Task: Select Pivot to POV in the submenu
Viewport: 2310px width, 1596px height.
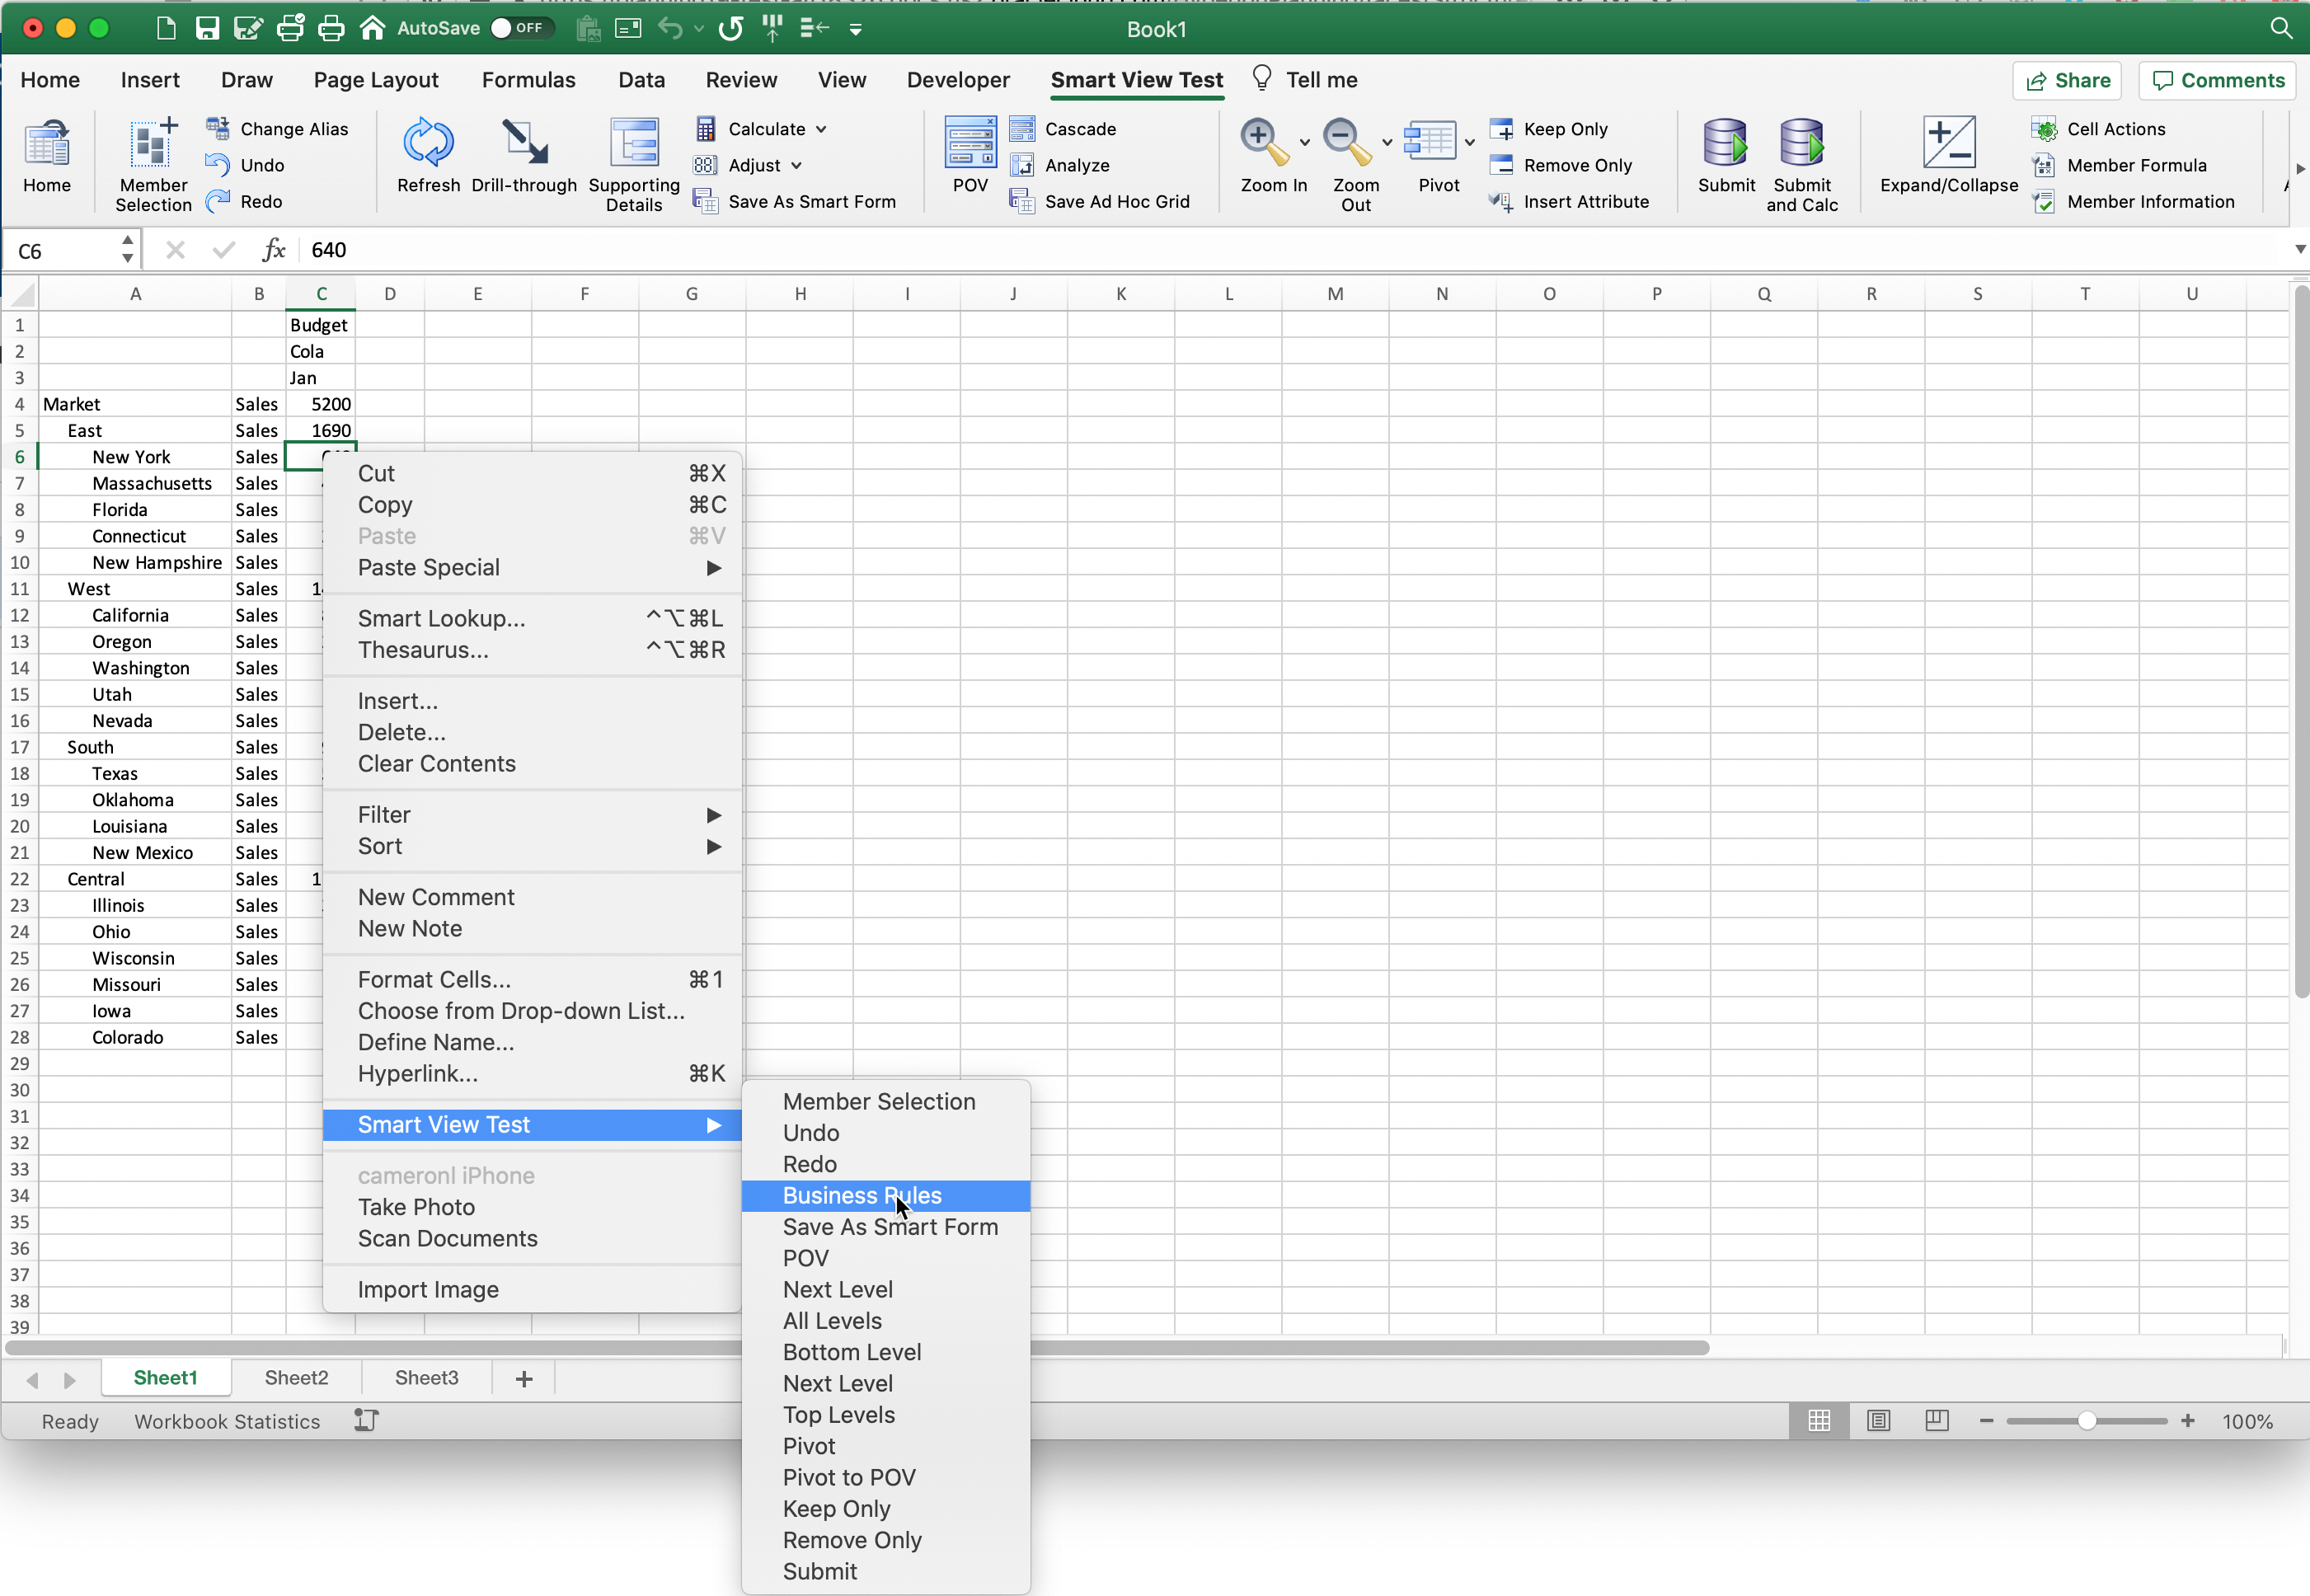Action: [886, 1477]
